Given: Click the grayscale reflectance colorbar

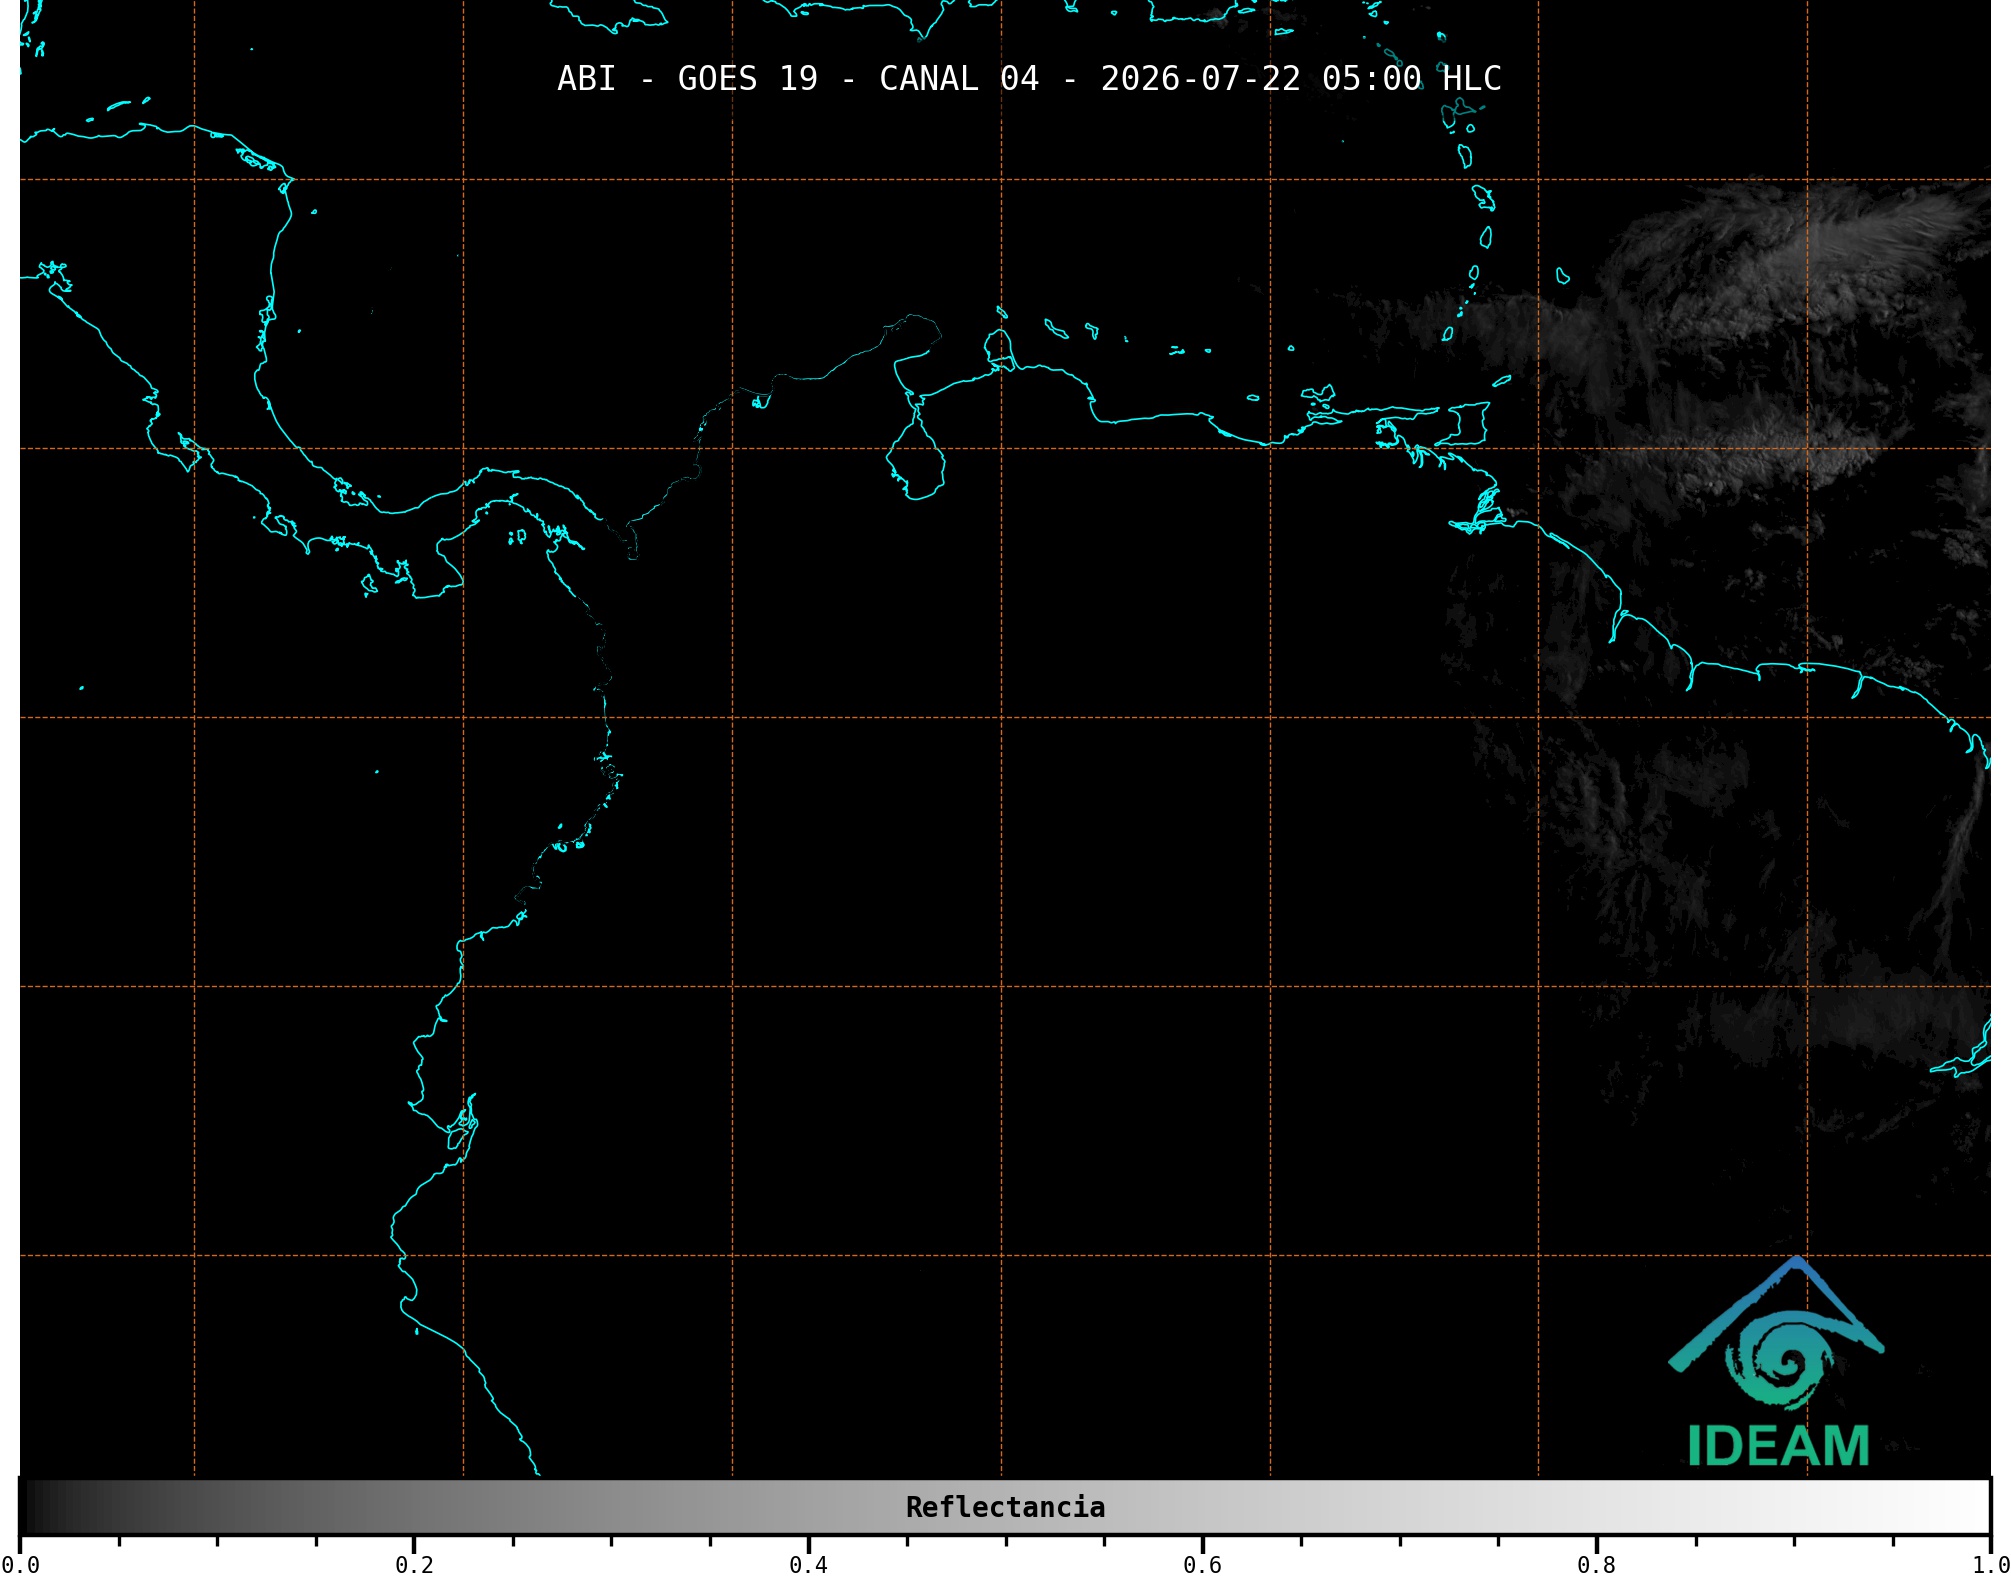Looking at the screenshot, I should click(x=1005, y=1506).
